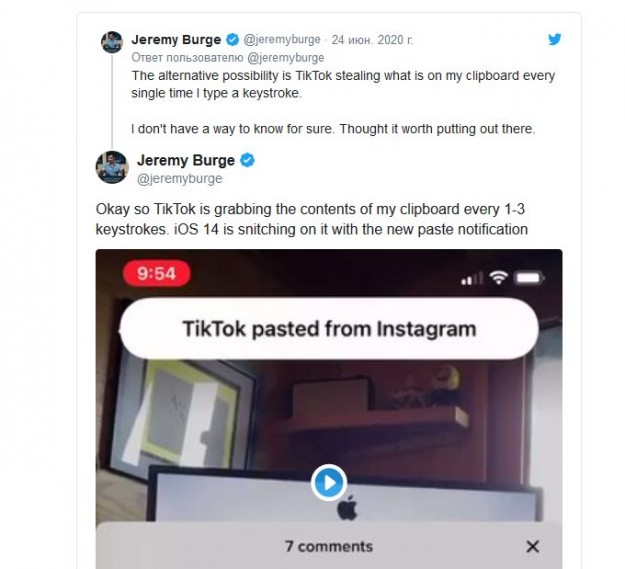This screenshot has height=569, width=625.
Task: Tap the 'TikTok pasted from Instagram' notification banner
Action: (x=329, y=329)
